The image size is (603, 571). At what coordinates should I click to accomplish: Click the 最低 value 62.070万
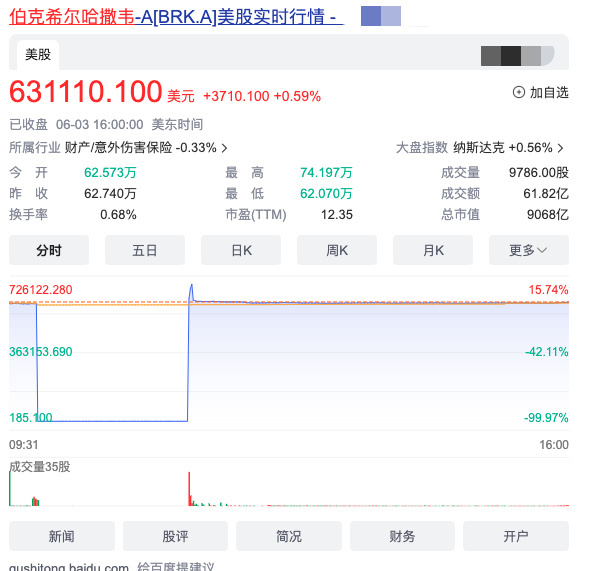pos(326,193)
